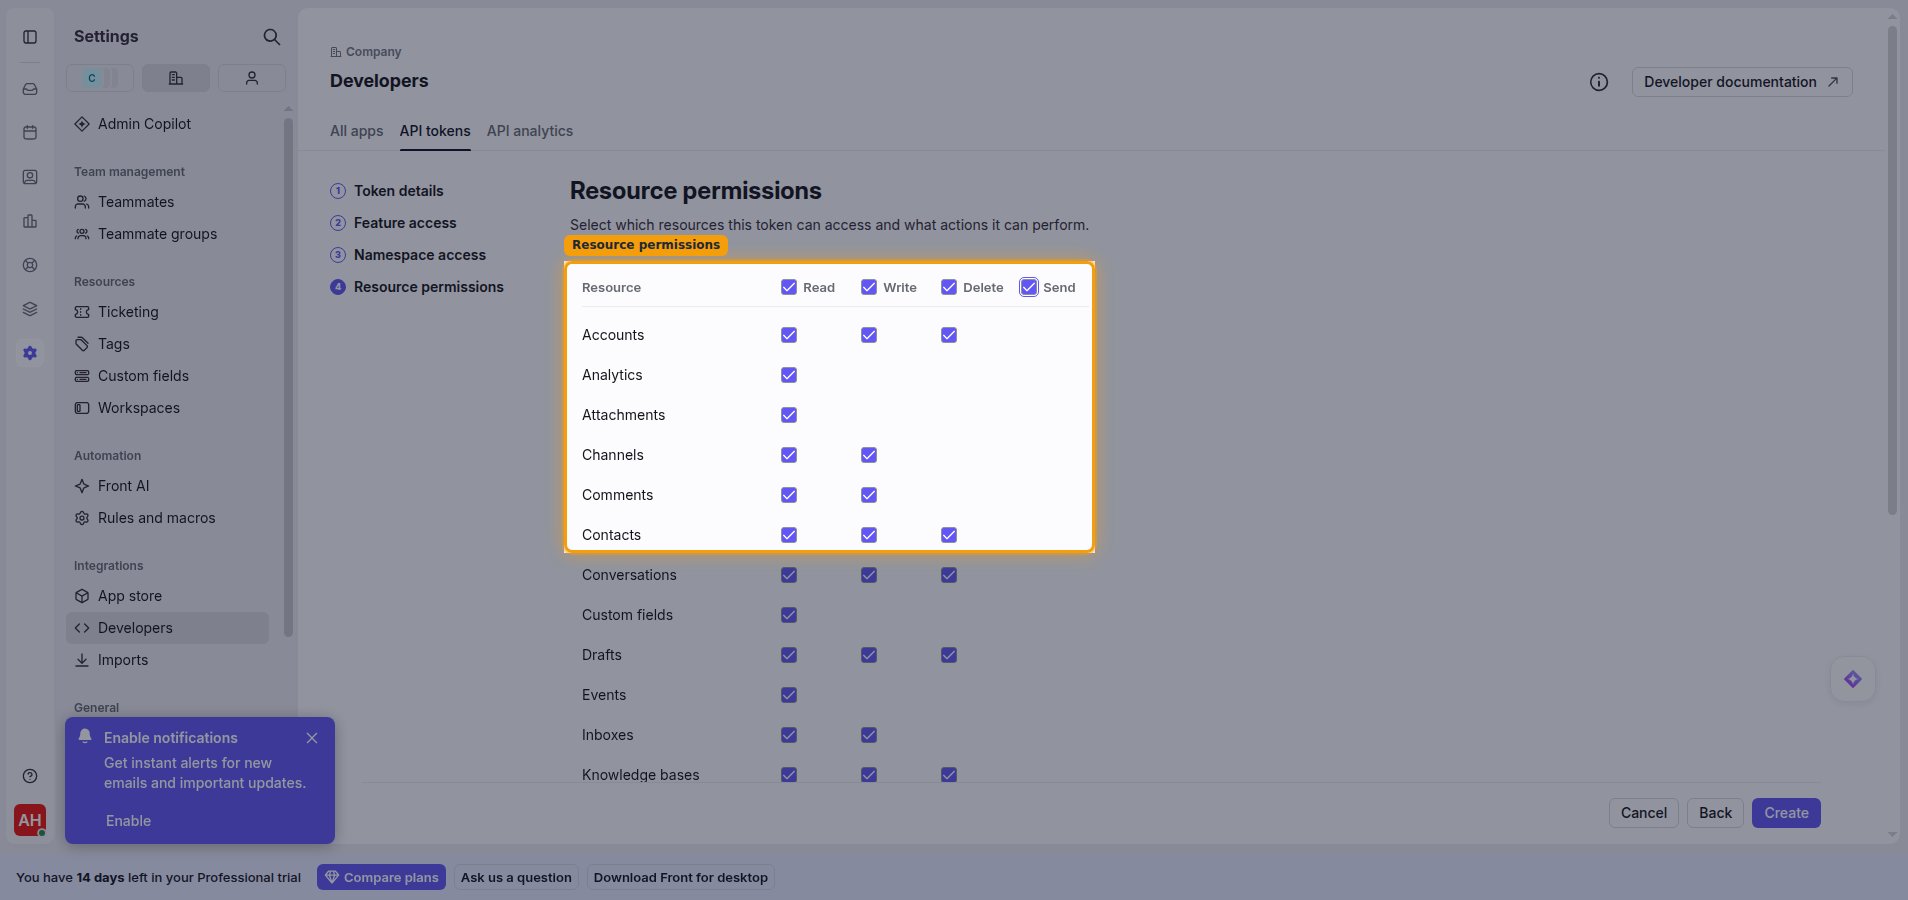Toggle the Read column header checkbox
Screen dimensions: 1908x900
[x=789, y=287]
